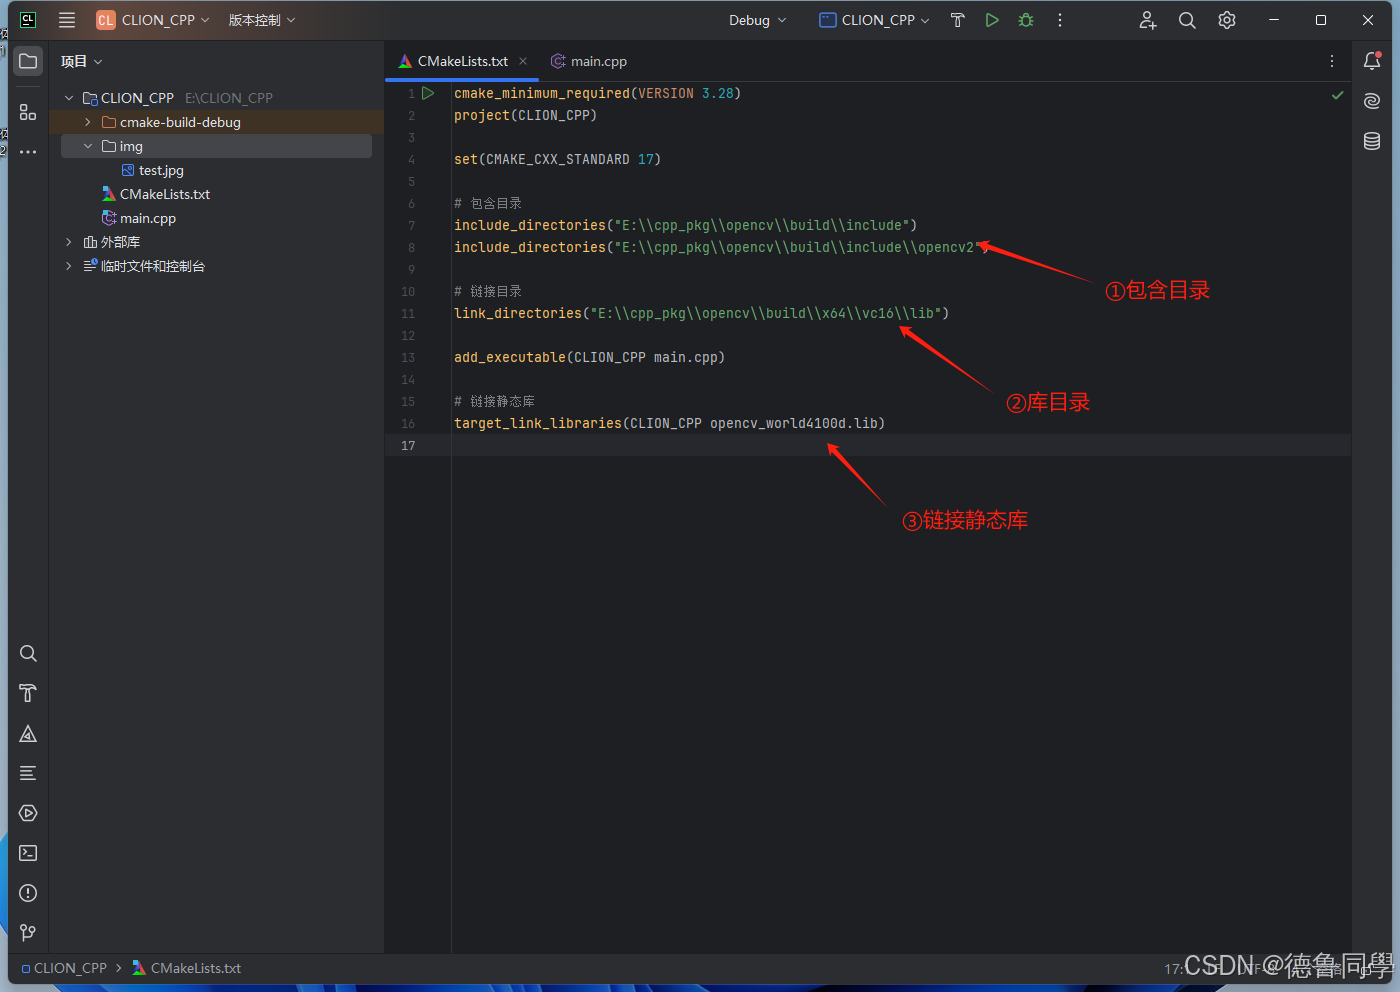
Task: Collapse the img folder
Action: (x=87, y=145)
